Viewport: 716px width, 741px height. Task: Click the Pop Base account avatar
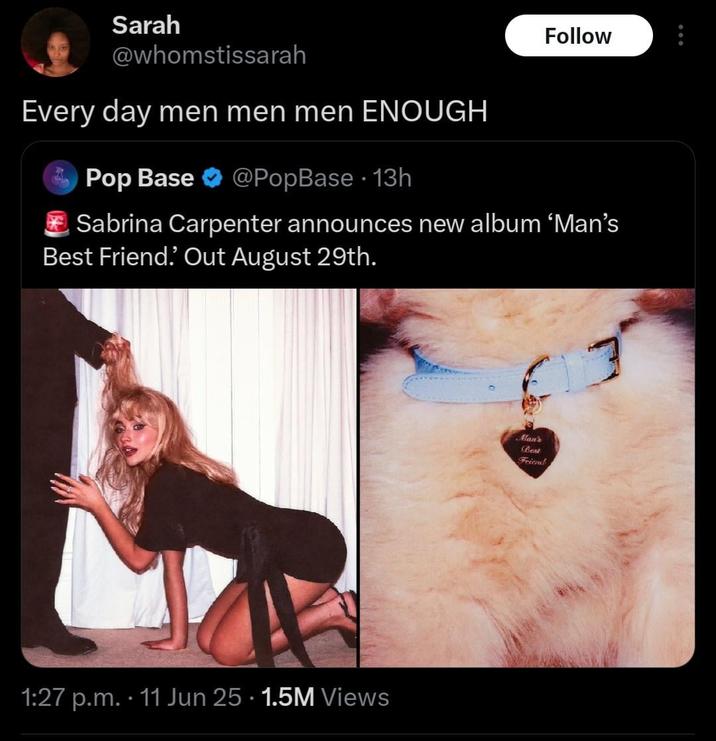tap(60, 178)
